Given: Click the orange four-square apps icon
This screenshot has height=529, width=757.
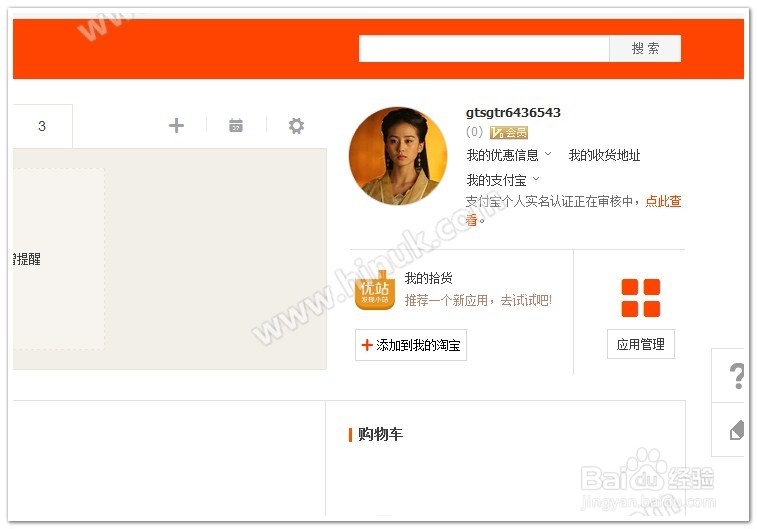Looking at the screenshot, I should tap(641, 298).
